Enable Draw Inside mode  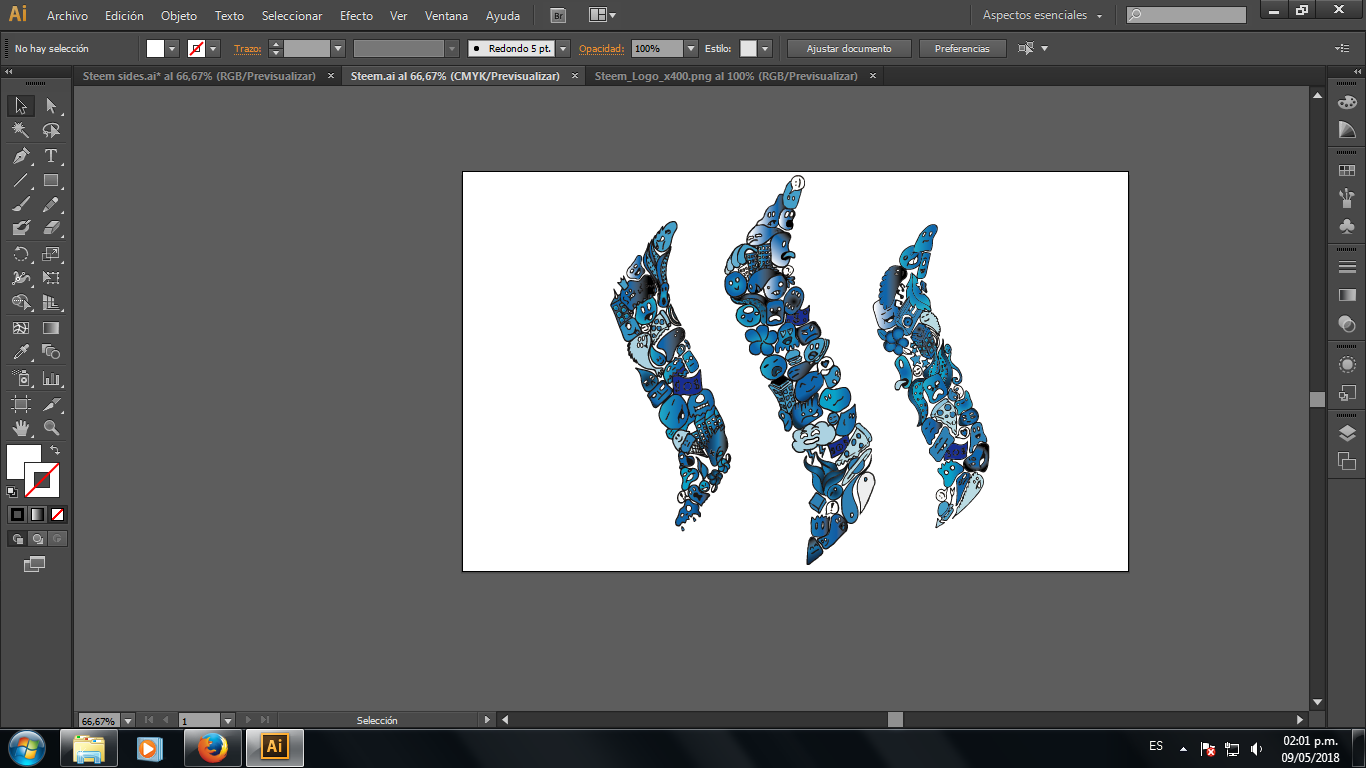click(x=57, y=539)
